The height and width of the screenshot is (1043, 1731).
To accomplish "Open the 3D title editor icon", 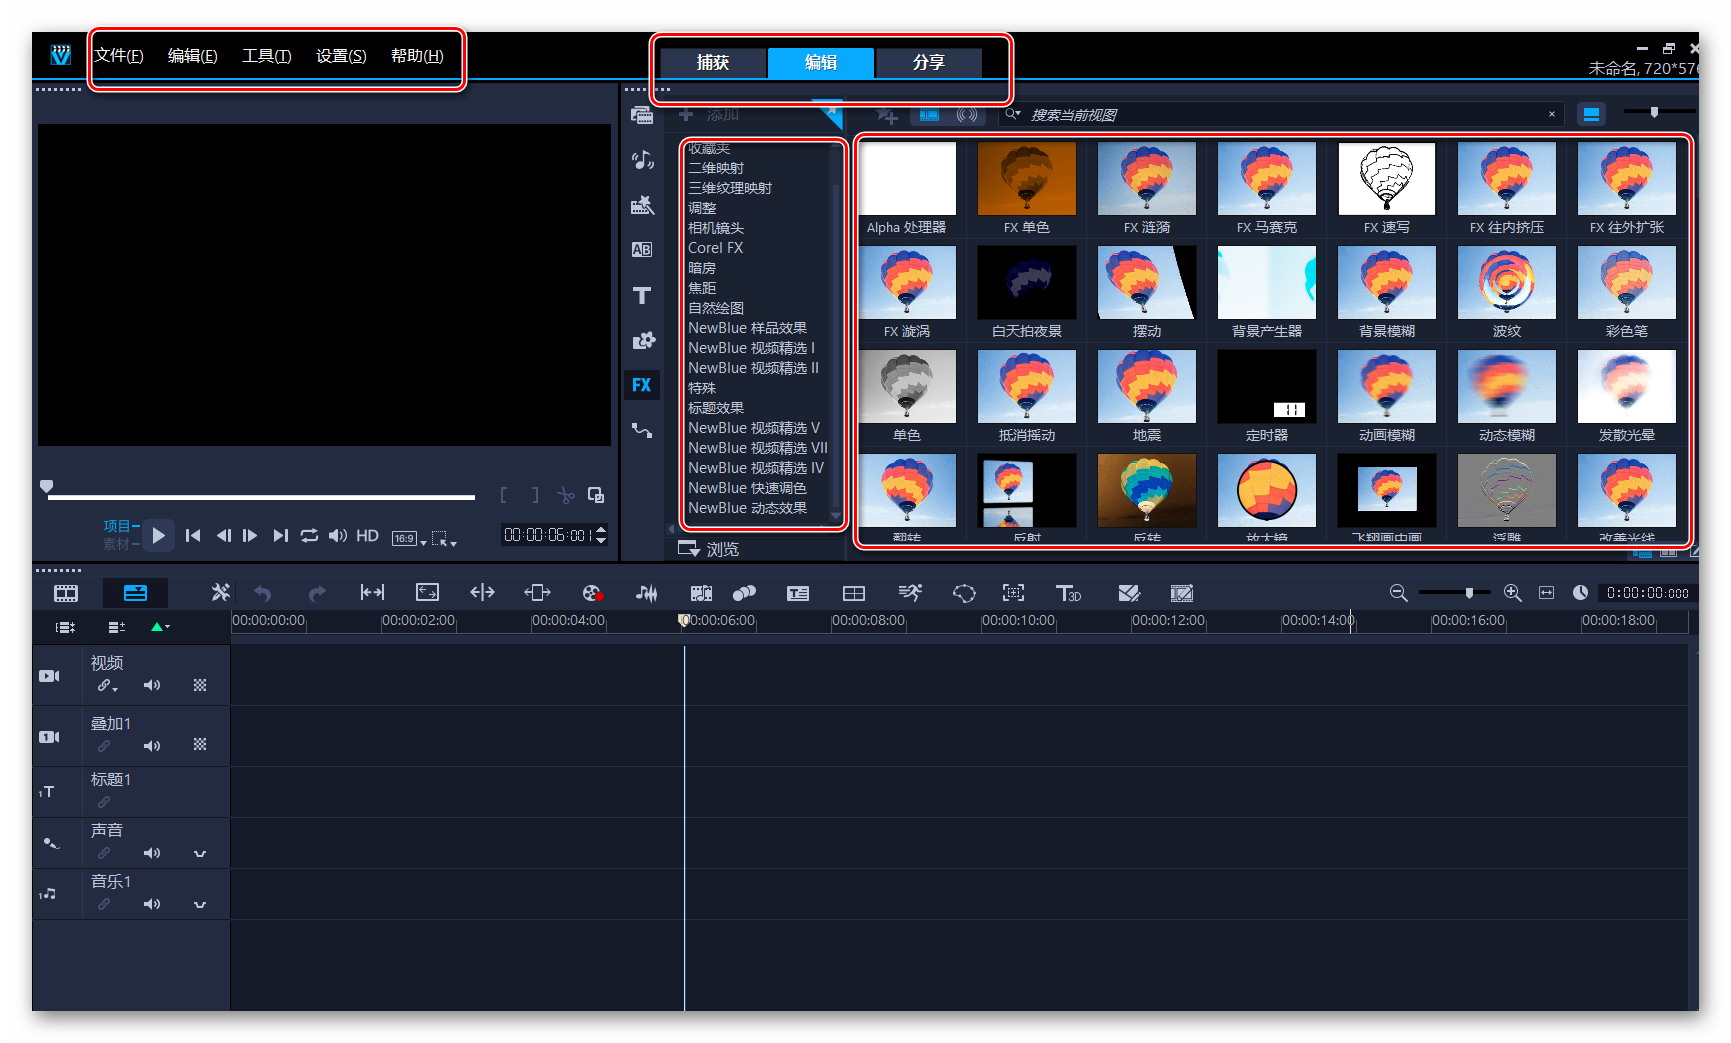I will (1068, 593).
